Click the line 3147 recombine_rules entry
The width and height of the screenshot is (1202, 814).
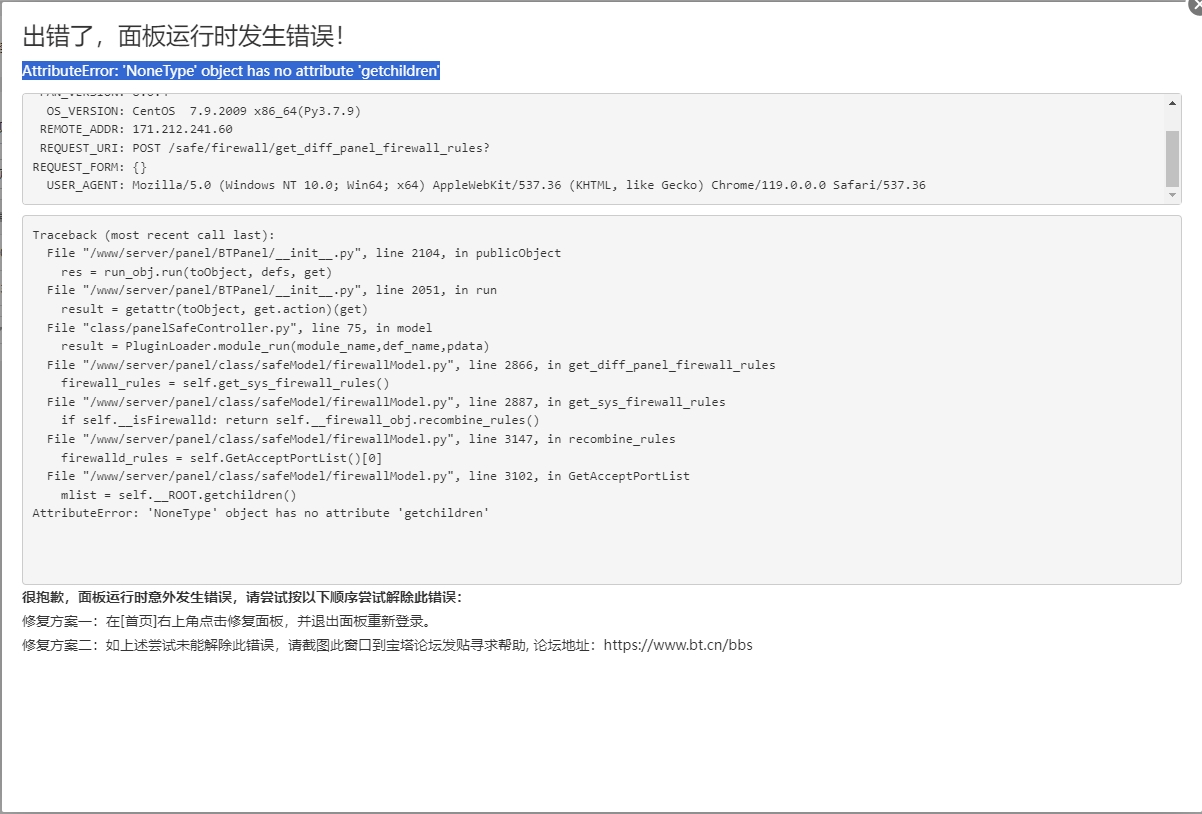[361, 439]
